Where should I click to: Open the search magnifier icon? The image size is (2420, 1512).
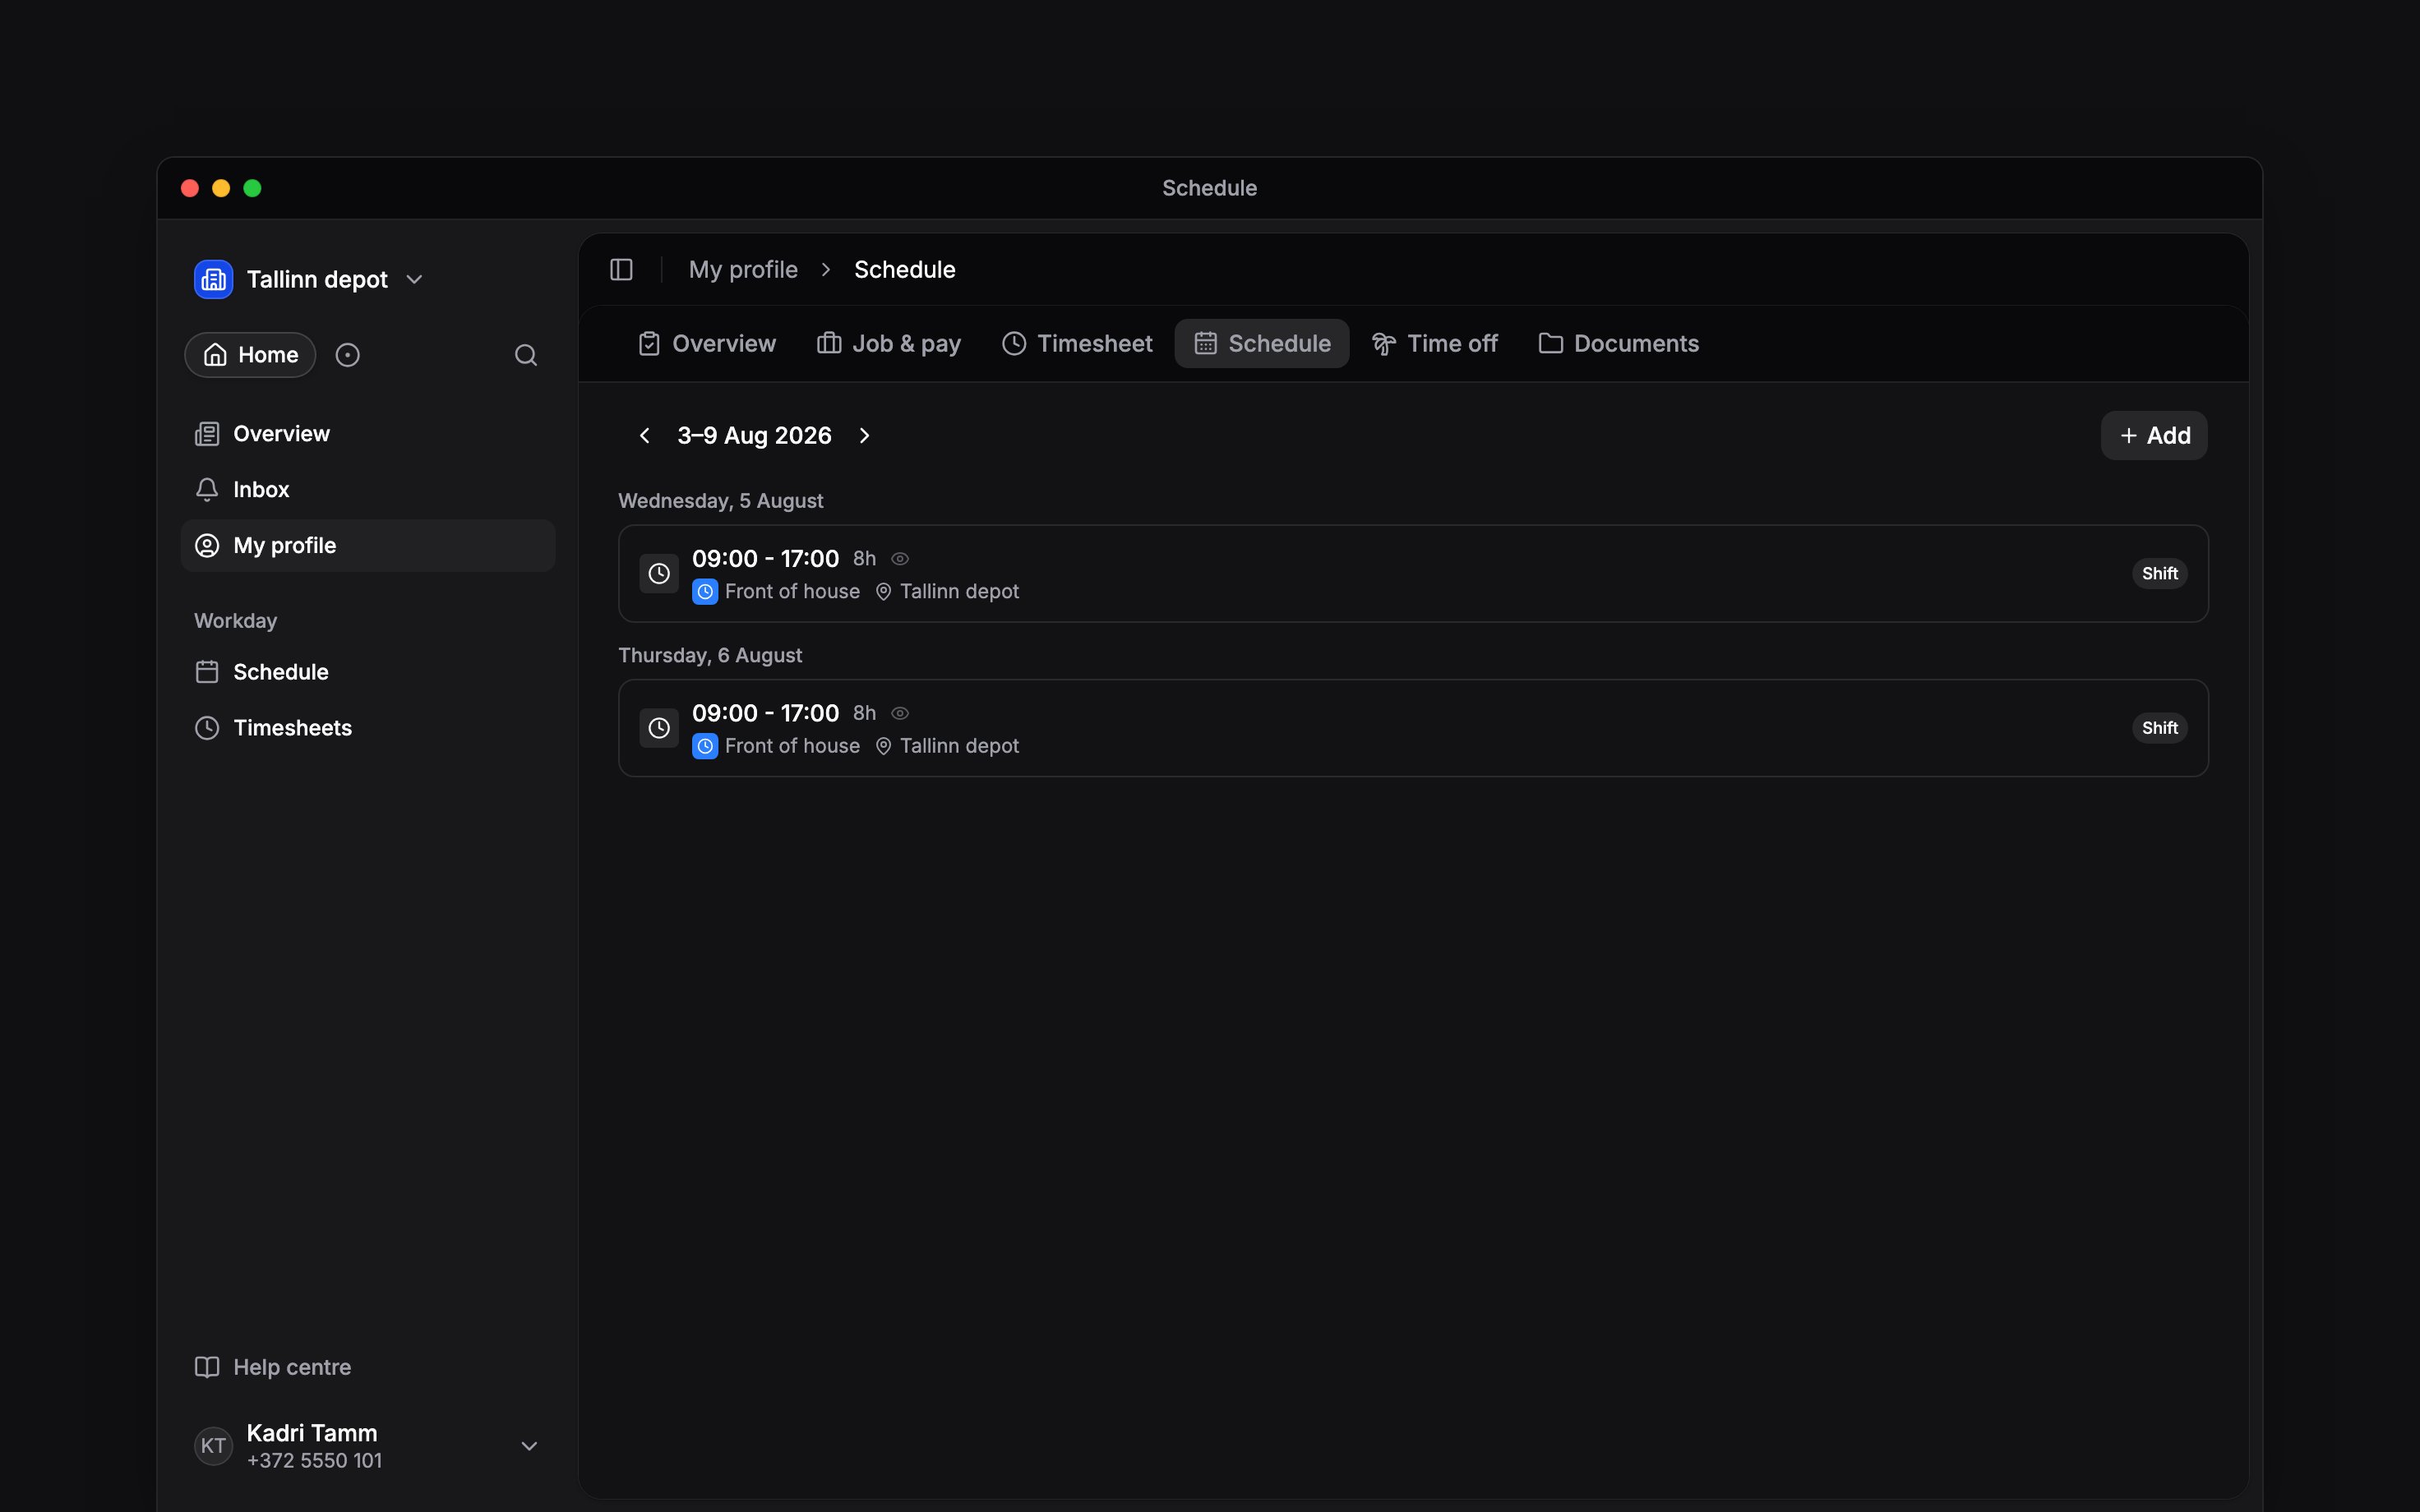[526, 355]
